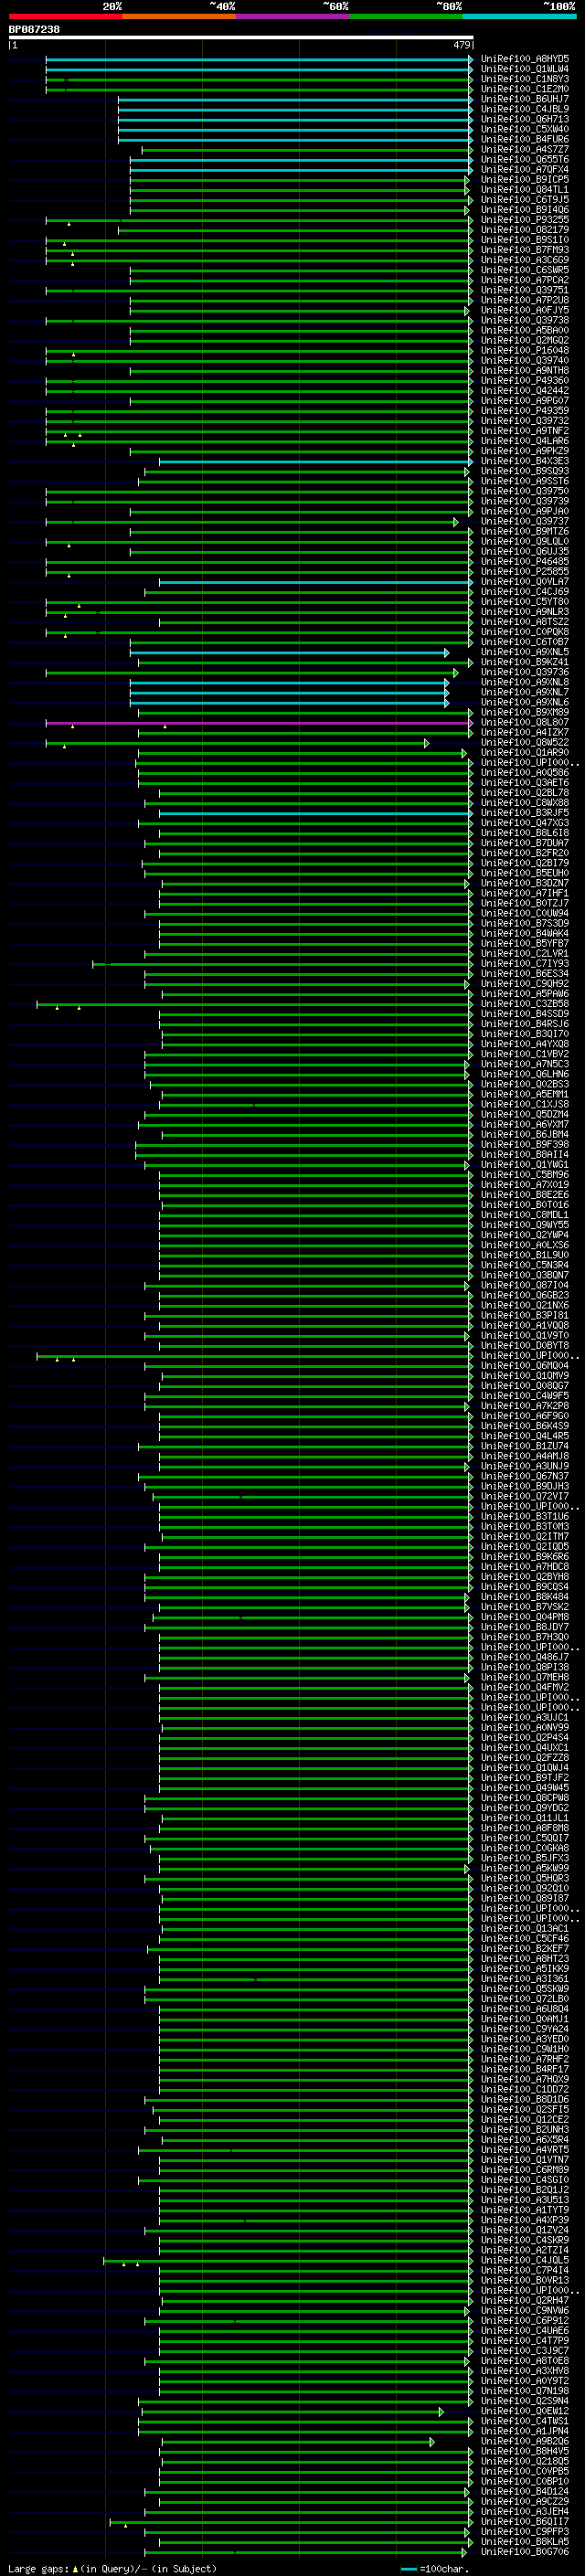Open hit UniRef100_Q42442

tap(525, 391)
